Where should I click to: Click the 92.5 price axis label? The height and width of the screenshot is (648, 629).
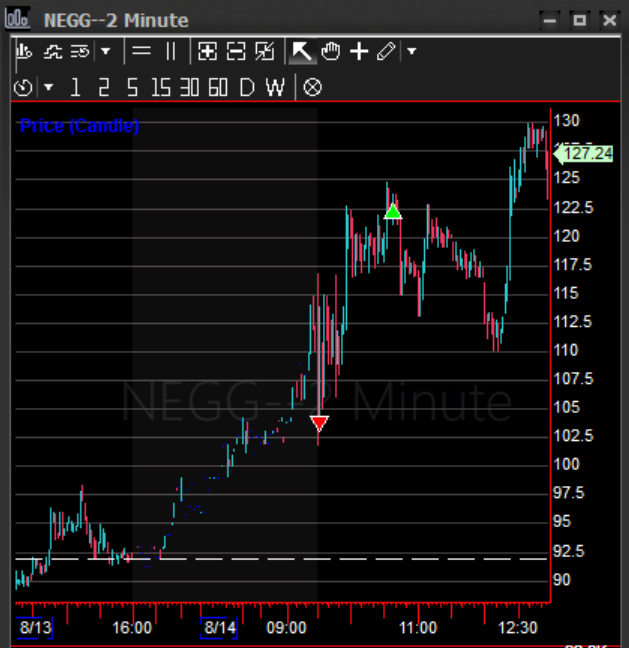coord(569,551)
